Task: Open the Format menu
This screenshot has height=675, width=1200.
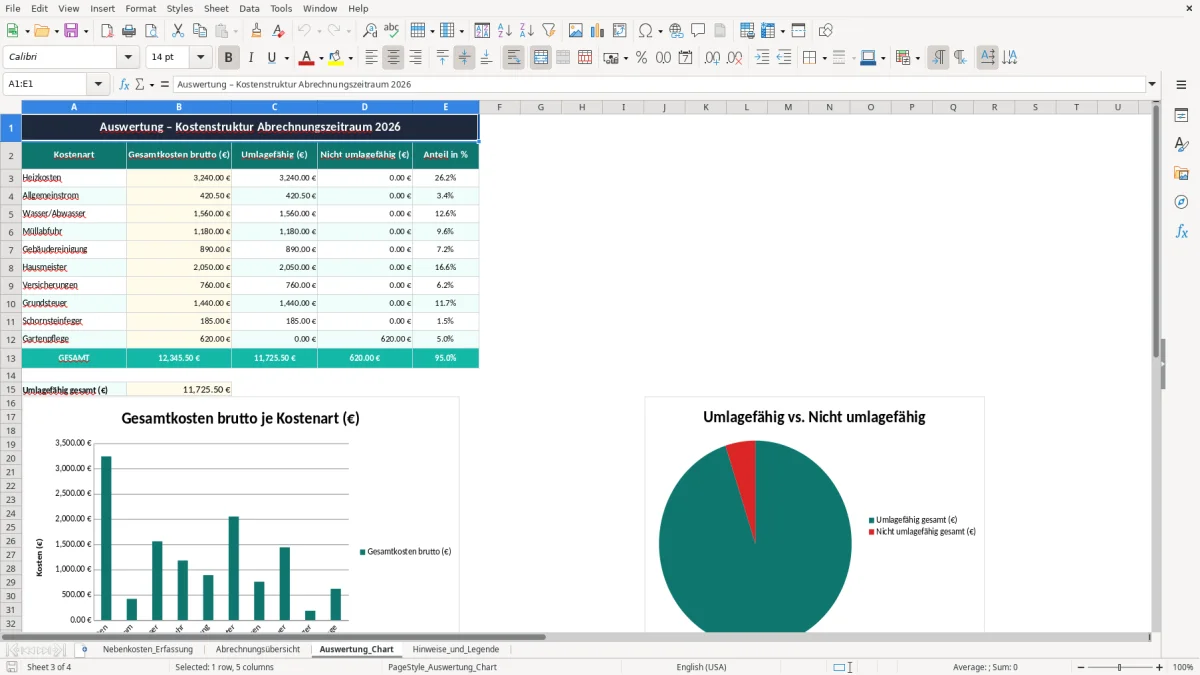Action: [140, 8]
